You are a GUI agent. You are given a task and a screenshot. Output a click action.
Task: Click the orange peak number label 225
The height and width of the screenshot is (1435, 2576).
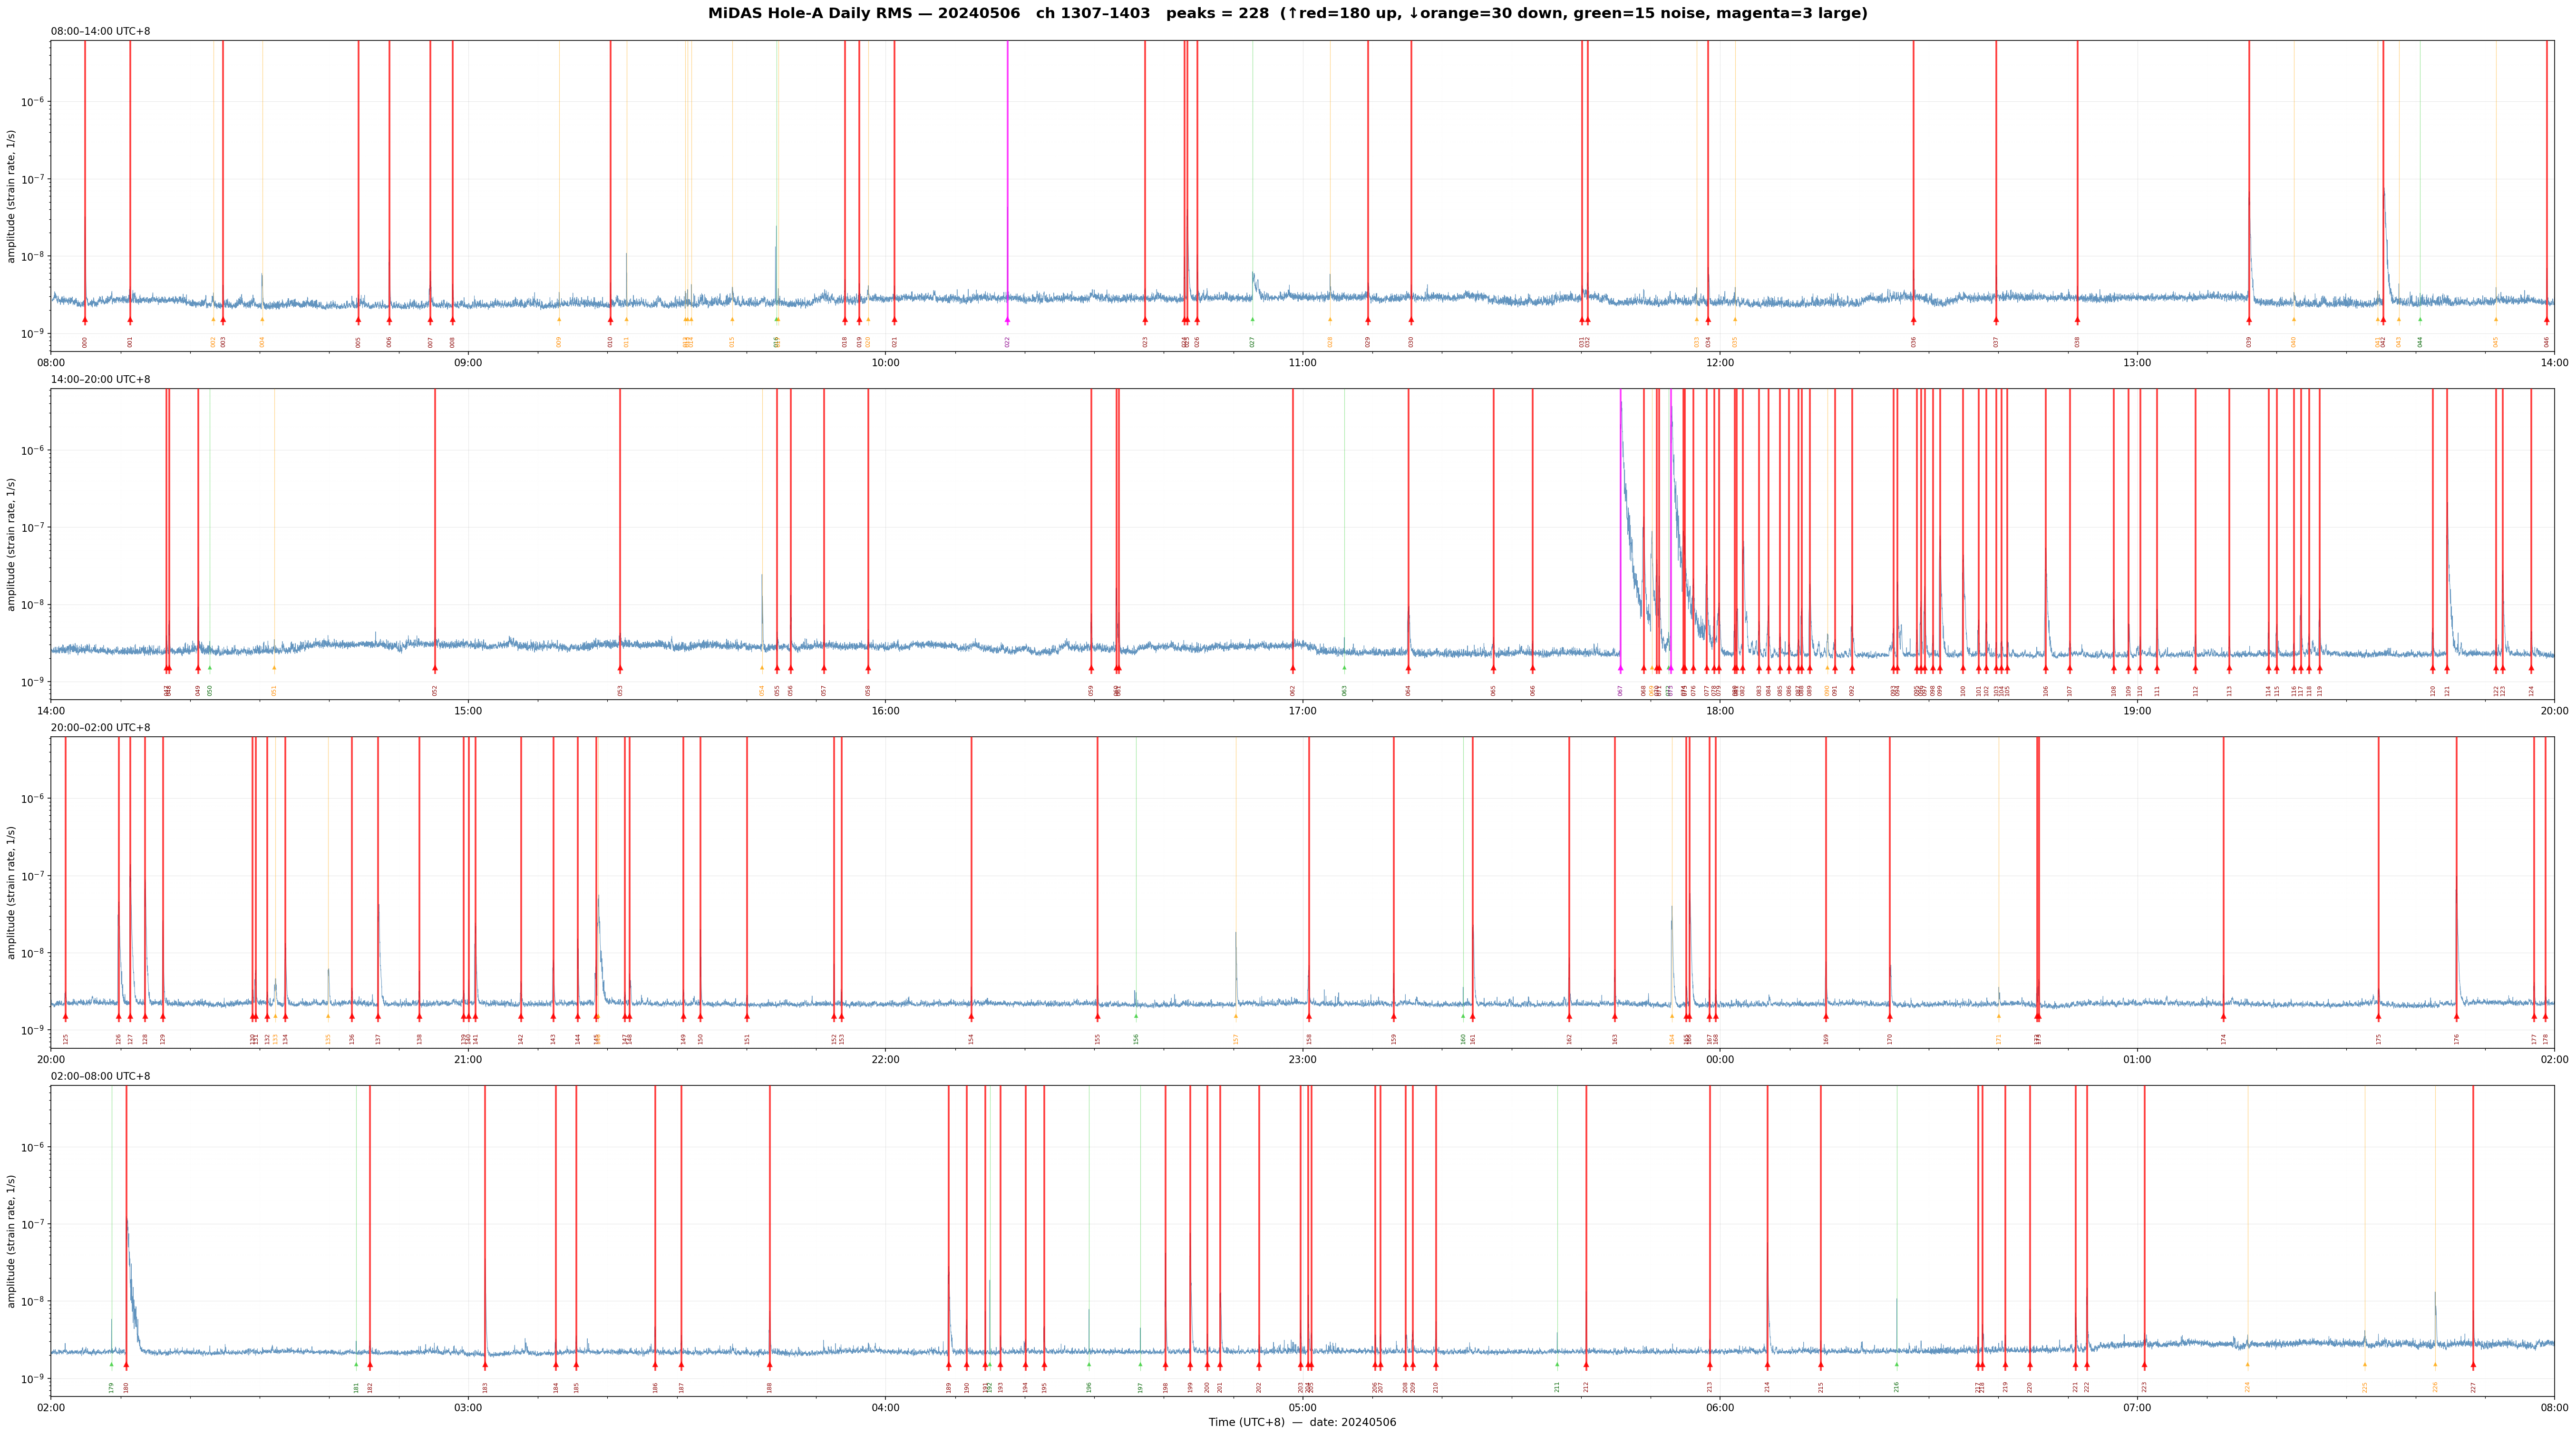click(x=2365, y=1387)
